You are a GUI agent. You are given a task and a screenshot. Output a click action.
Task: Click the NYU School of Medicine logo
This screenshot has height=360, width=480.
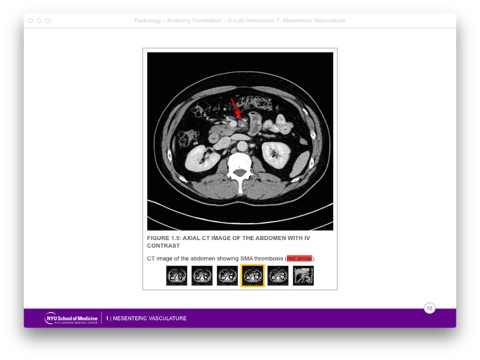coord(71,318)
